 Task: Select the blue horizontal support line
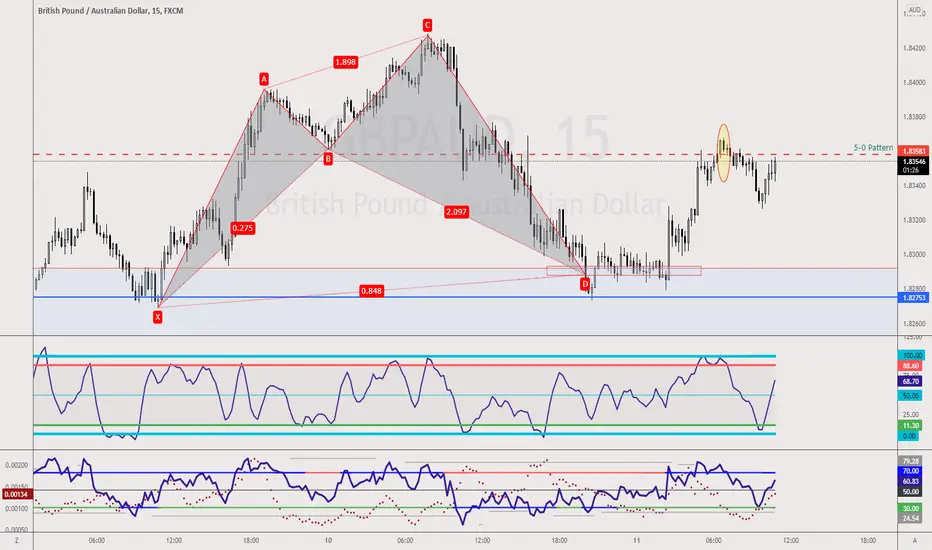tap(465, 297)
